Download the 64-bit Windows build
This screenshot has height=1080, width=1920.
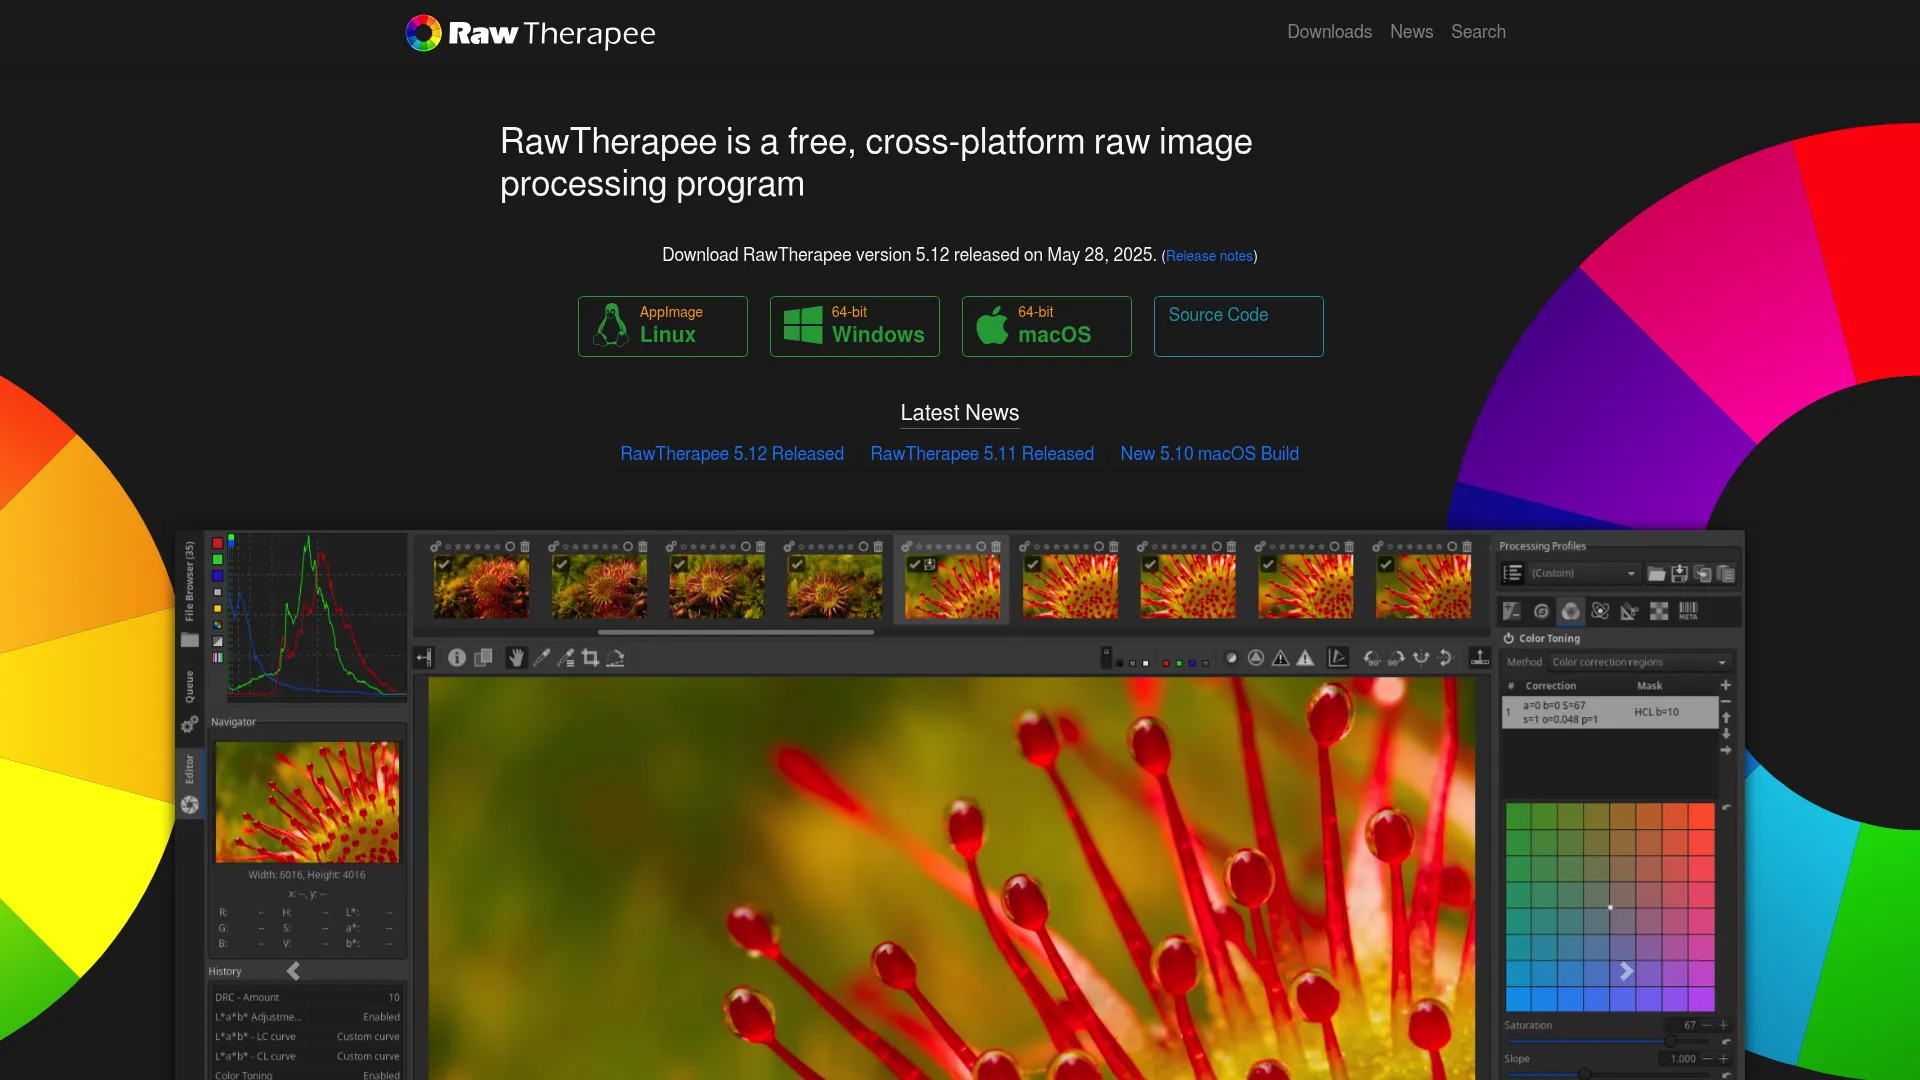(855, 326)
